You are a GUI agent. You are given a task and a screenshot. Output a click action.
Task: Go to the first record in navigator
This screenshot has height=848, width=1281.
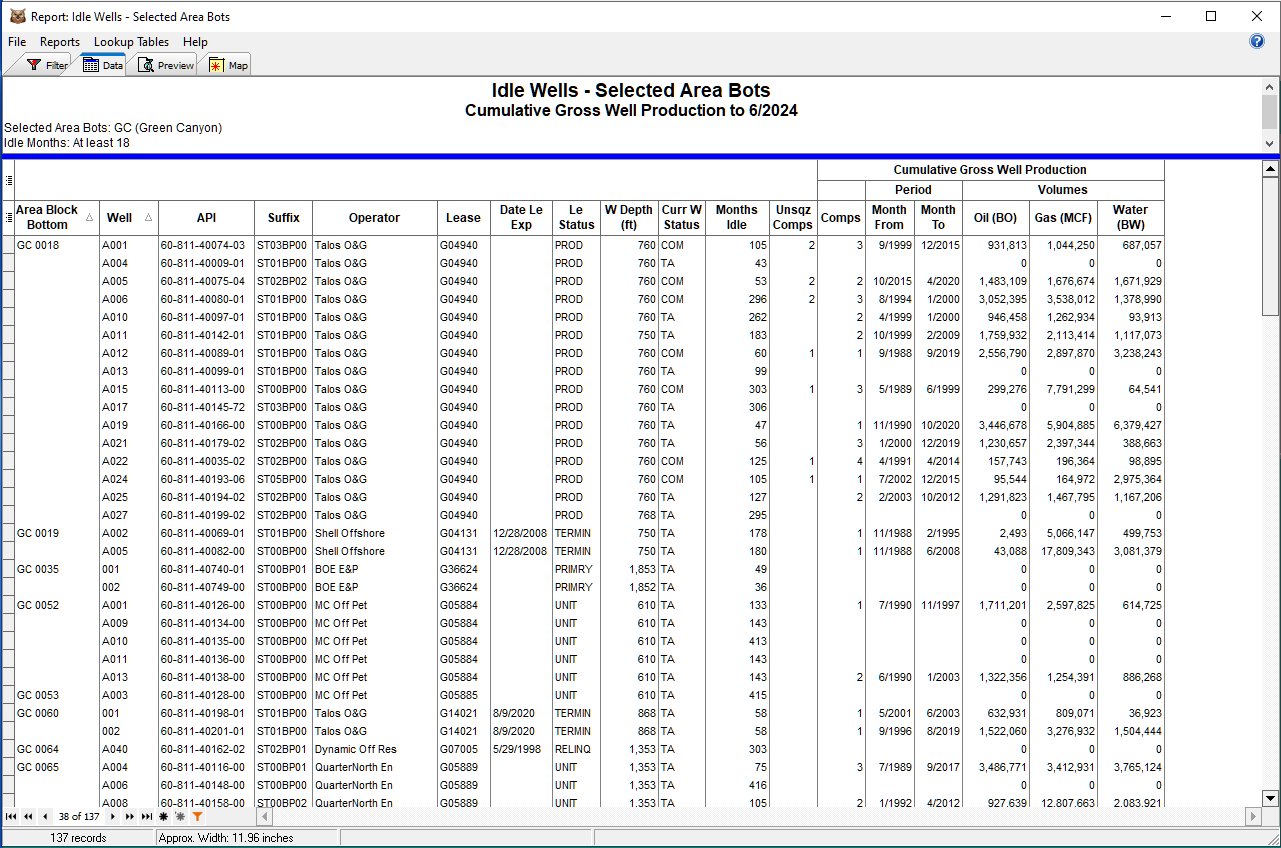[11, 817]
